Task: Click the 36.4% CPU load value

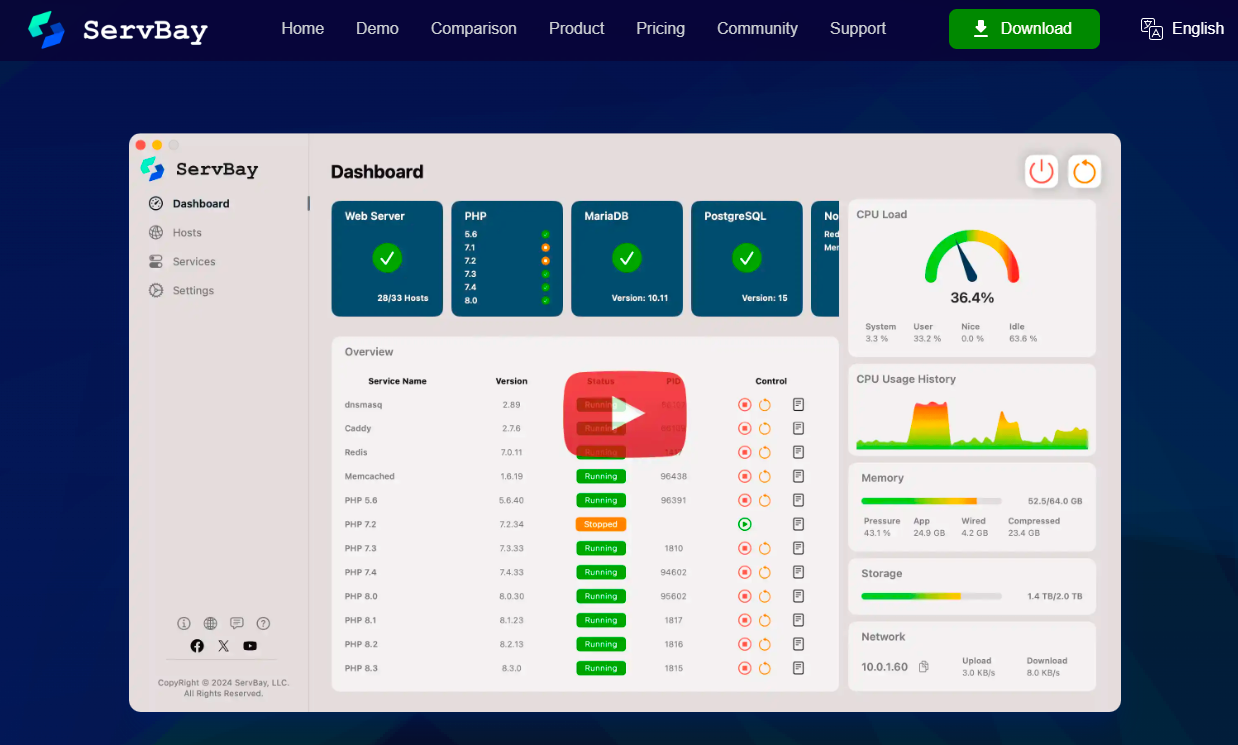Action: [x=972, y=298]
